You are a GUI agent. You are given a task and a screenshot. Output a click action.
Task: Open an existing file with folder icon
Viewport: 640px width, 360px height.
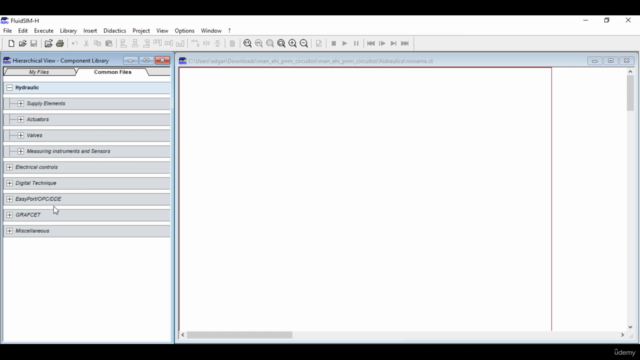pos(22,43)
